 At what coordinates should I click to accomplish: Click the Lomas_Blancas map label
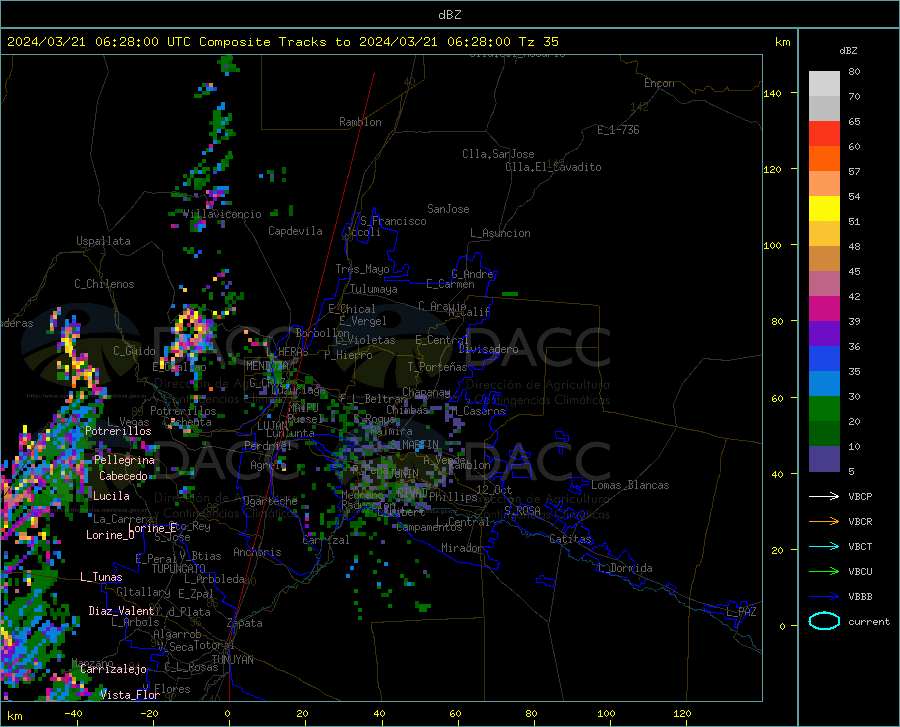[630, 485]
